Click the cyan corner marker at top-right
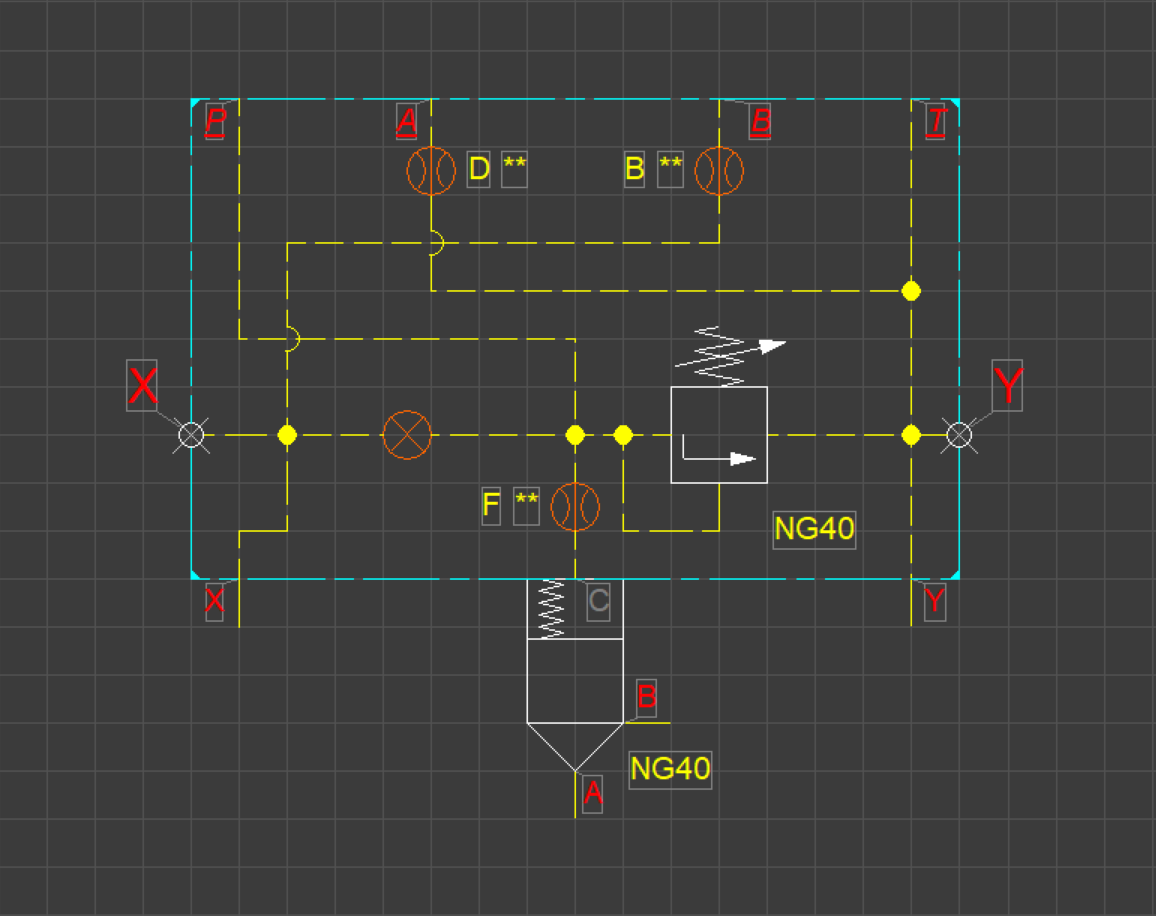 pyautogui.click(x=955, y=103)
